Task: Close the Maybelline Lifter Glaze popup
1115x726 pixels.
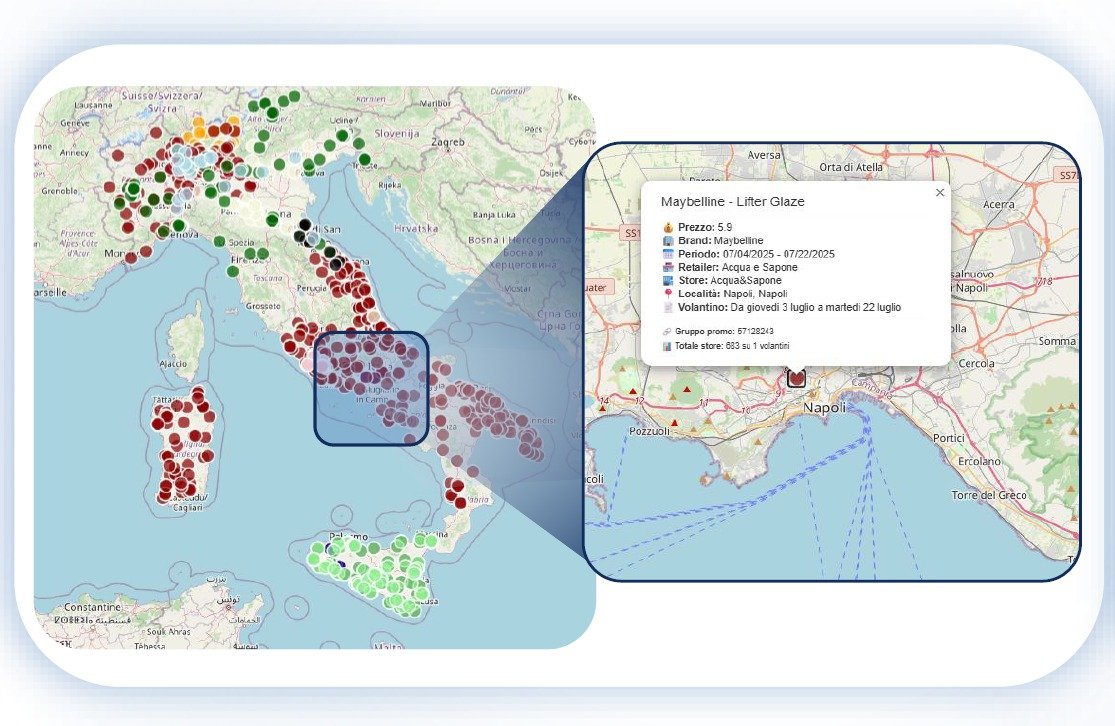Action: 939,193
